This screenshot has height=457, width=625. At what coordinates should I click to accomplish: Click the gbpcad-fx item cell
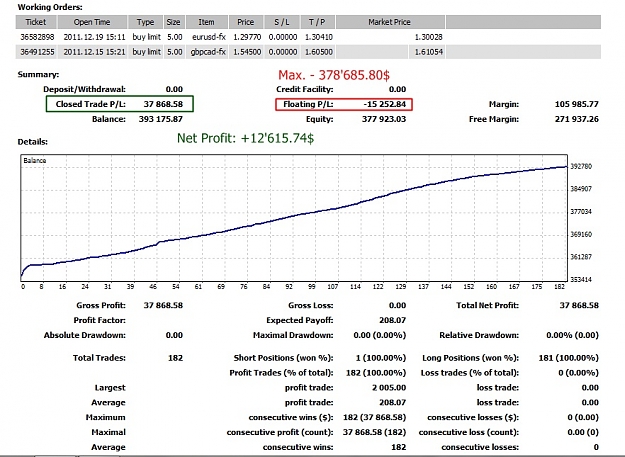tap(208, 52)
